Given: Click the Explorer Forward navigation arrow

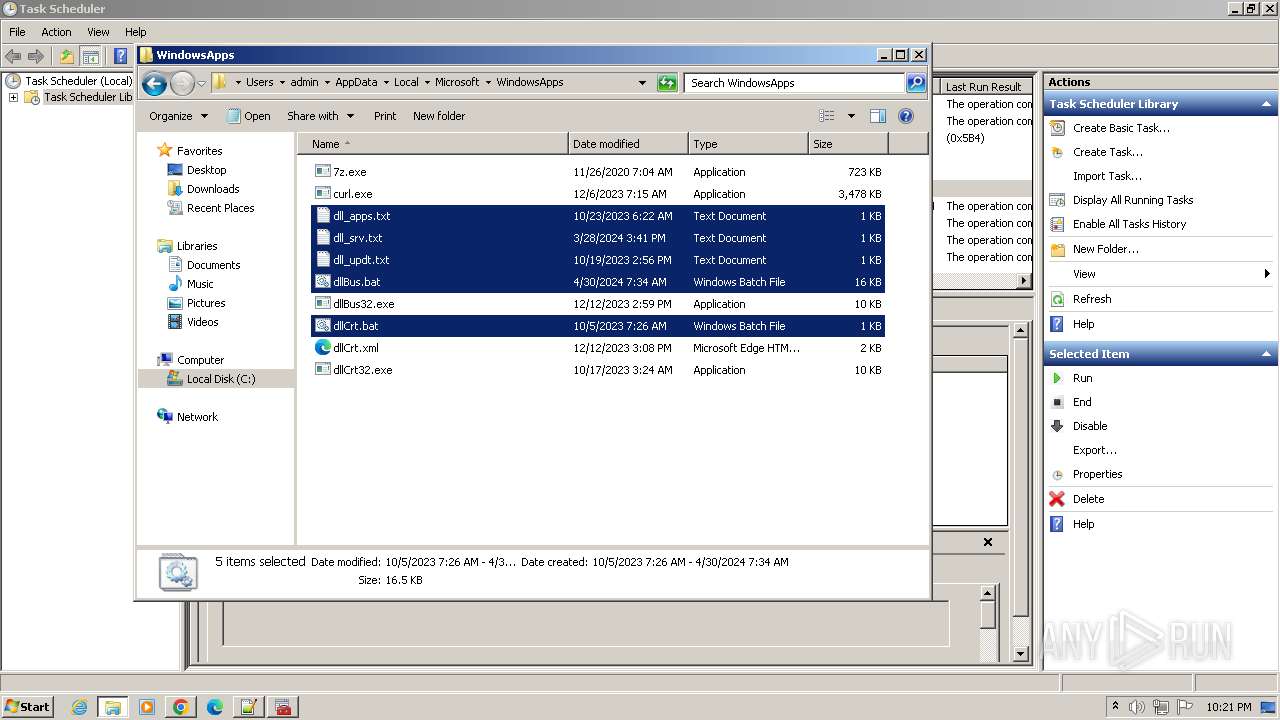Looking at the screenshot, I should tap(182, 83).
